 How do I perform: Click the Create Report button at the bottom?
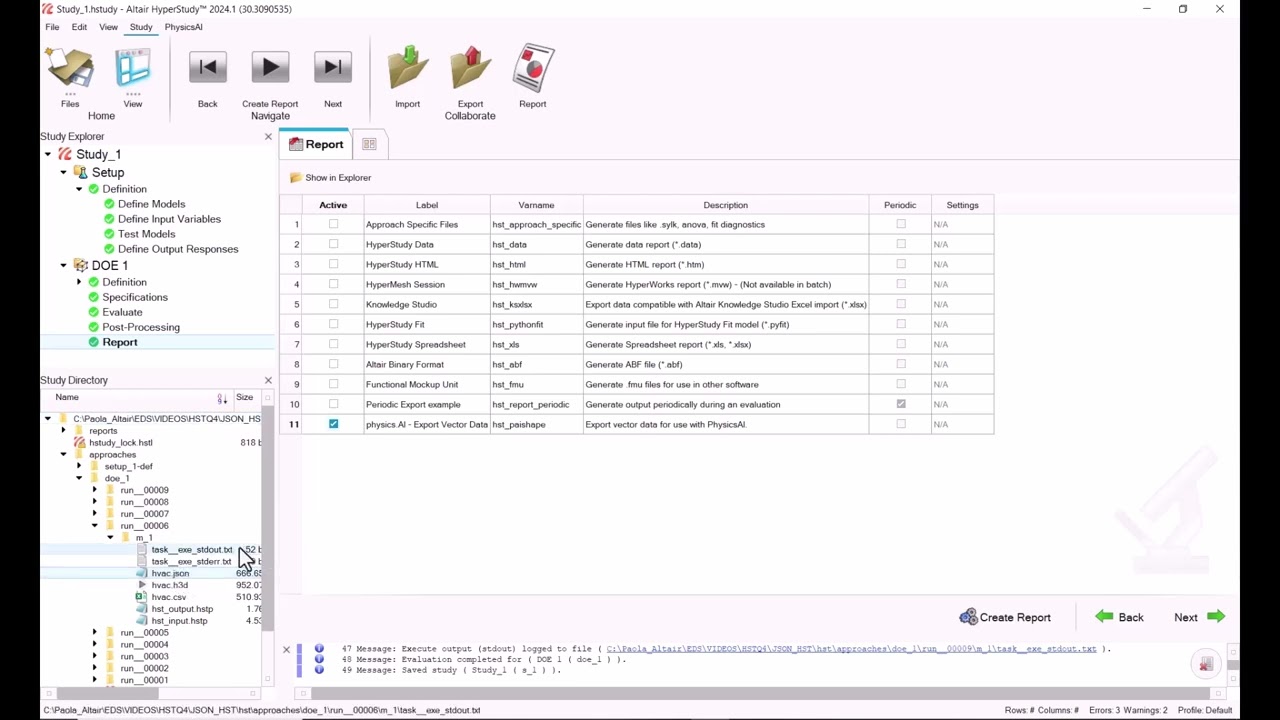click(1005, 617)
